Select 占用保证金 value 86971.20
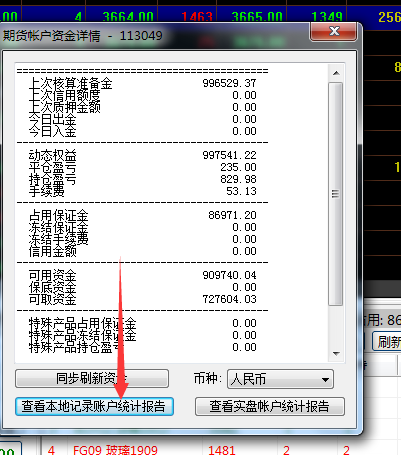Viewport: 401px width, 455px height. [232, 215]
